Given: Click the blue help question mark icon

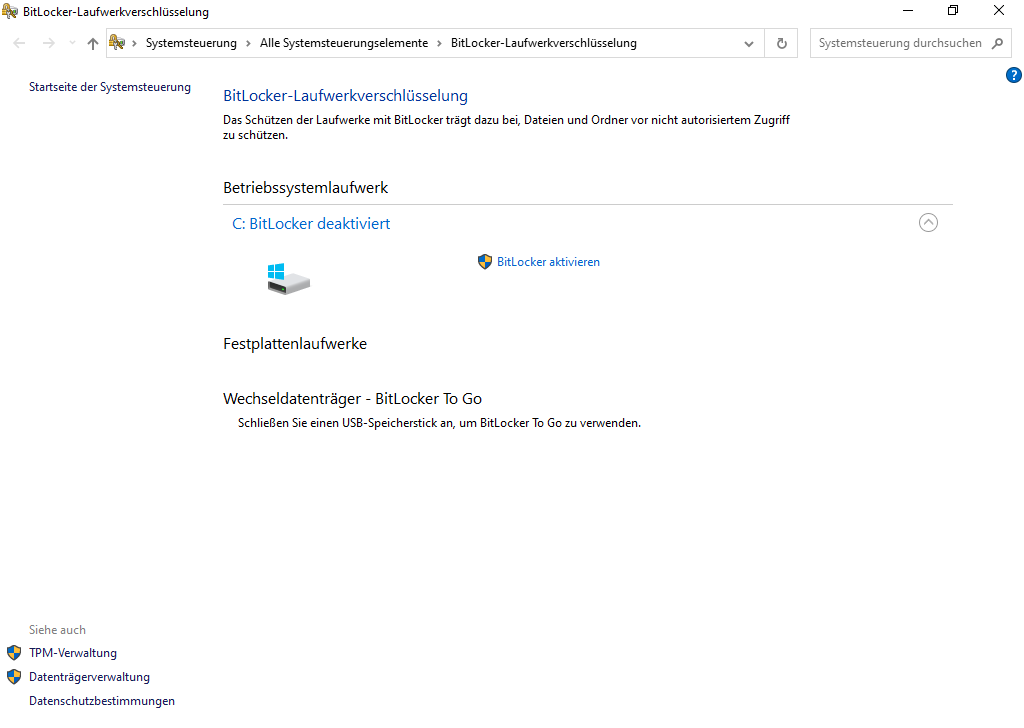Looking at the screenshot, I should (1013, 75).
